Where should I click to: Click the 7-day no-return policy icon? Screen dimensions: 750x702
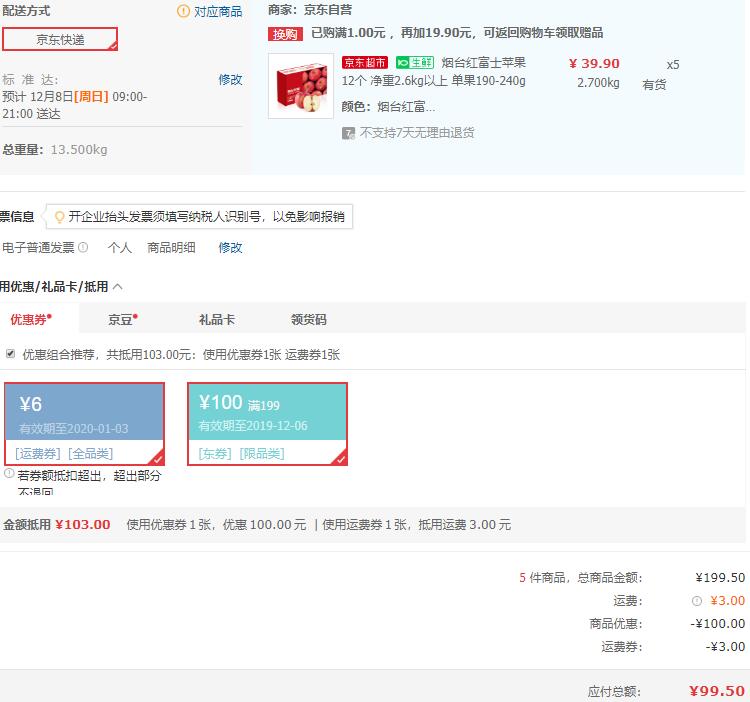[348, 133]
